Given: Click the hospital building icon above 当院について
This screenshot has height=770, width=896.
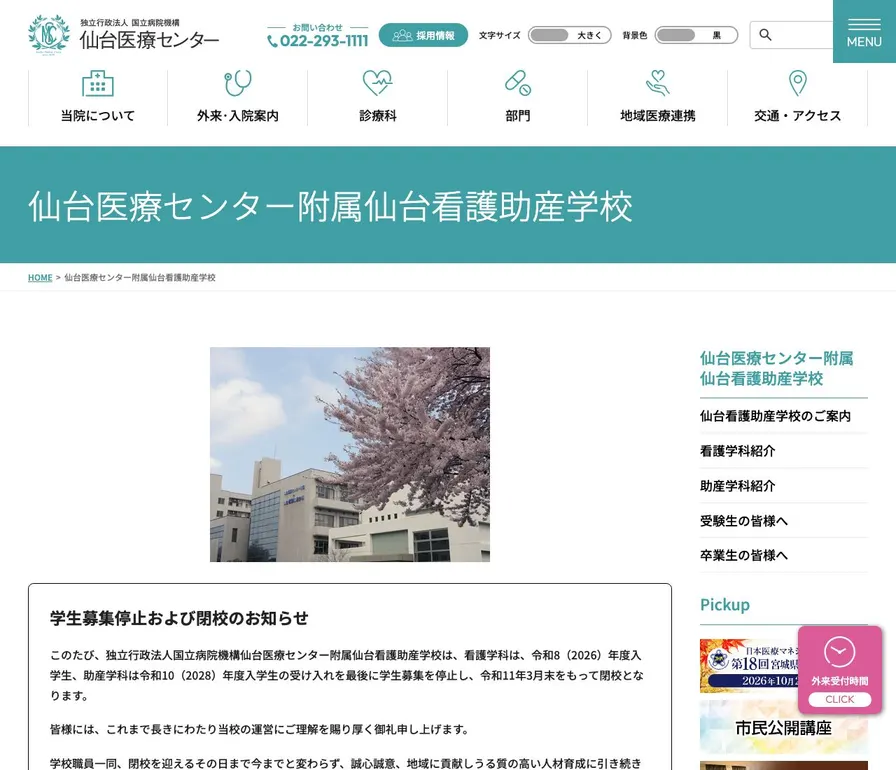Looking at the screenshot, I should pyautogui.click(x=98, y=84).
